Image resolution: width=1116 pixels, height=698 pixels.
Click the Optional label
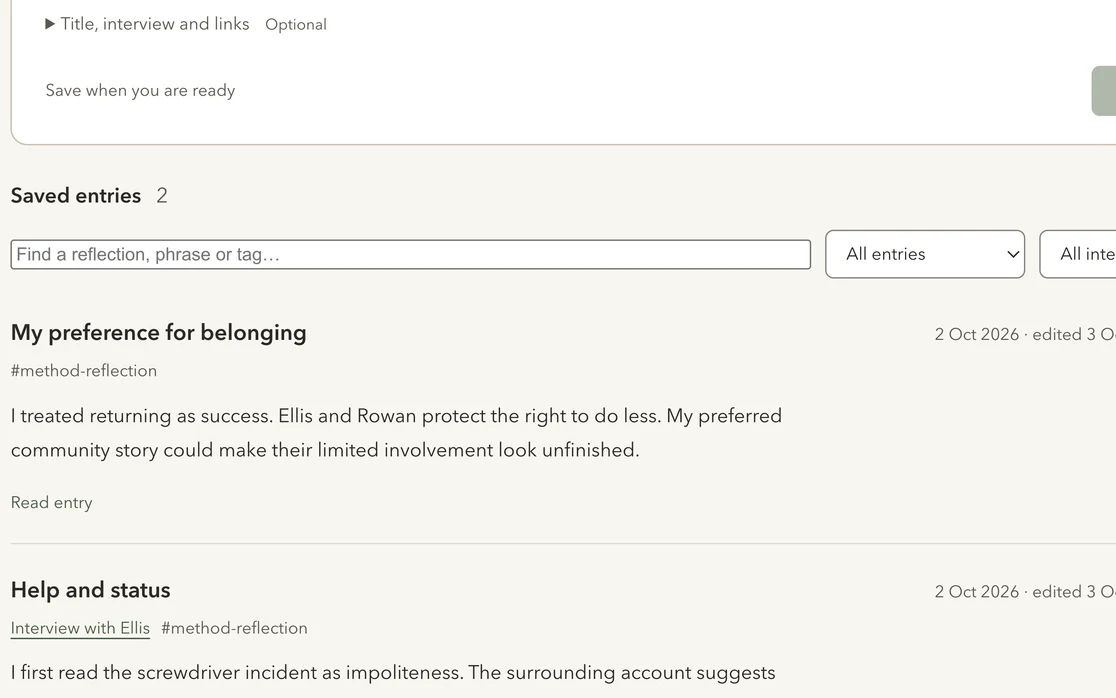tap(296, 24)
